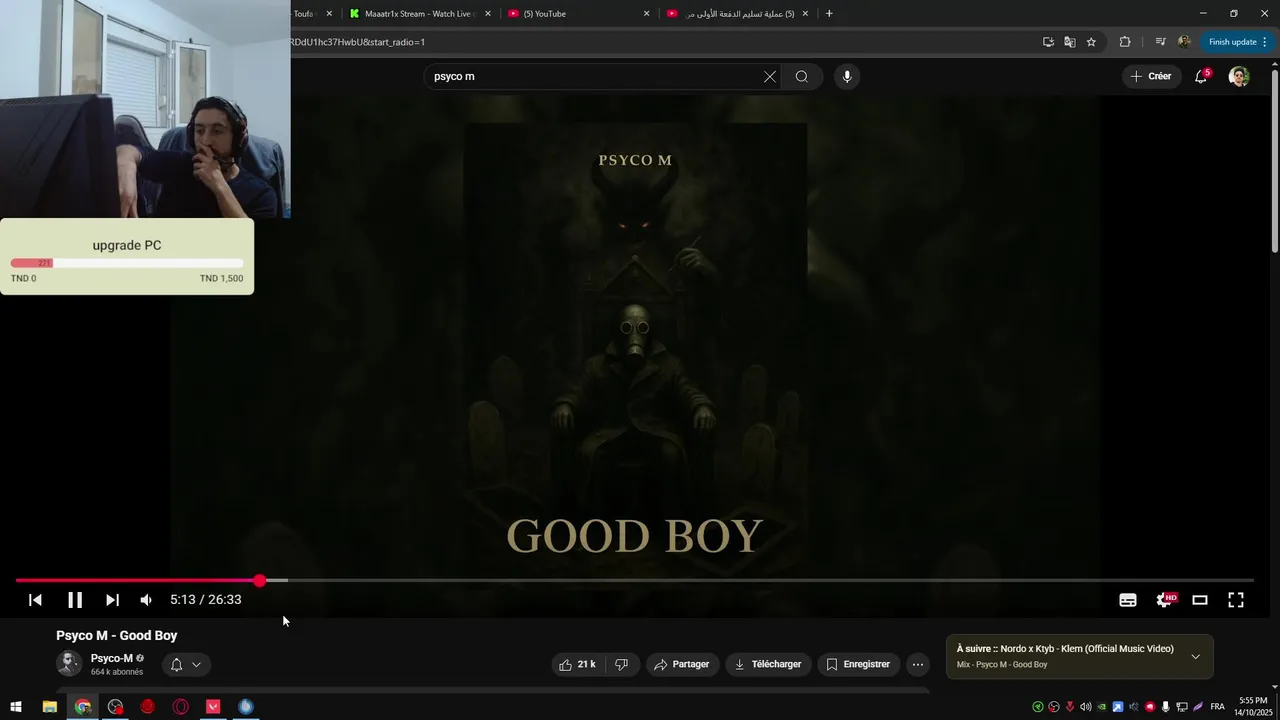Open player settings gear with HD badge
1280x720 pixels.
pyautogui.click(x=1165, y=600)
